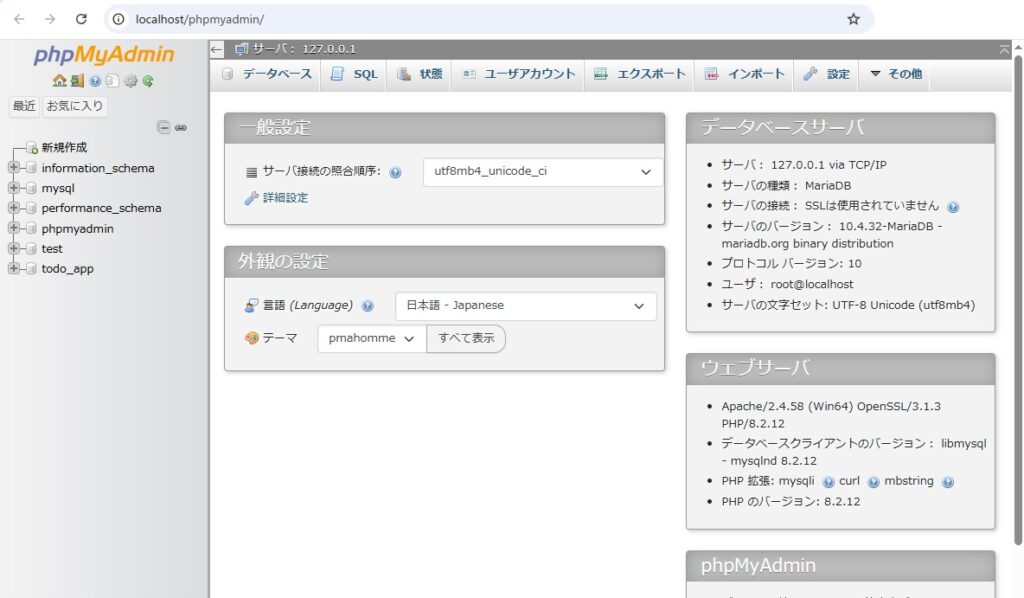This screenshot has height=598, width=1024.
Task: Open phpMyAdmin documentation blue help icon in sidebar
Action: coord(95,80)
